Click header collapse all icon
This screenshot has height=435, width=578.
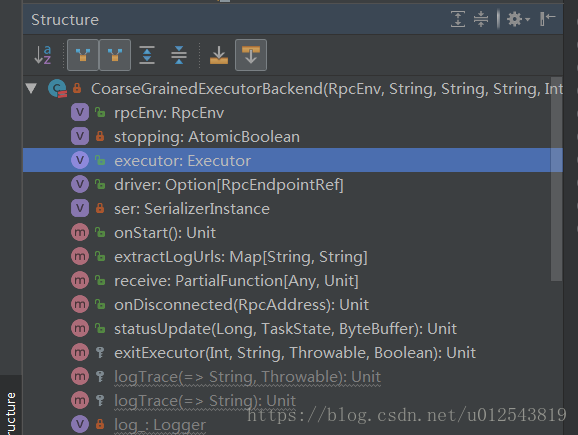pos(481,19)
